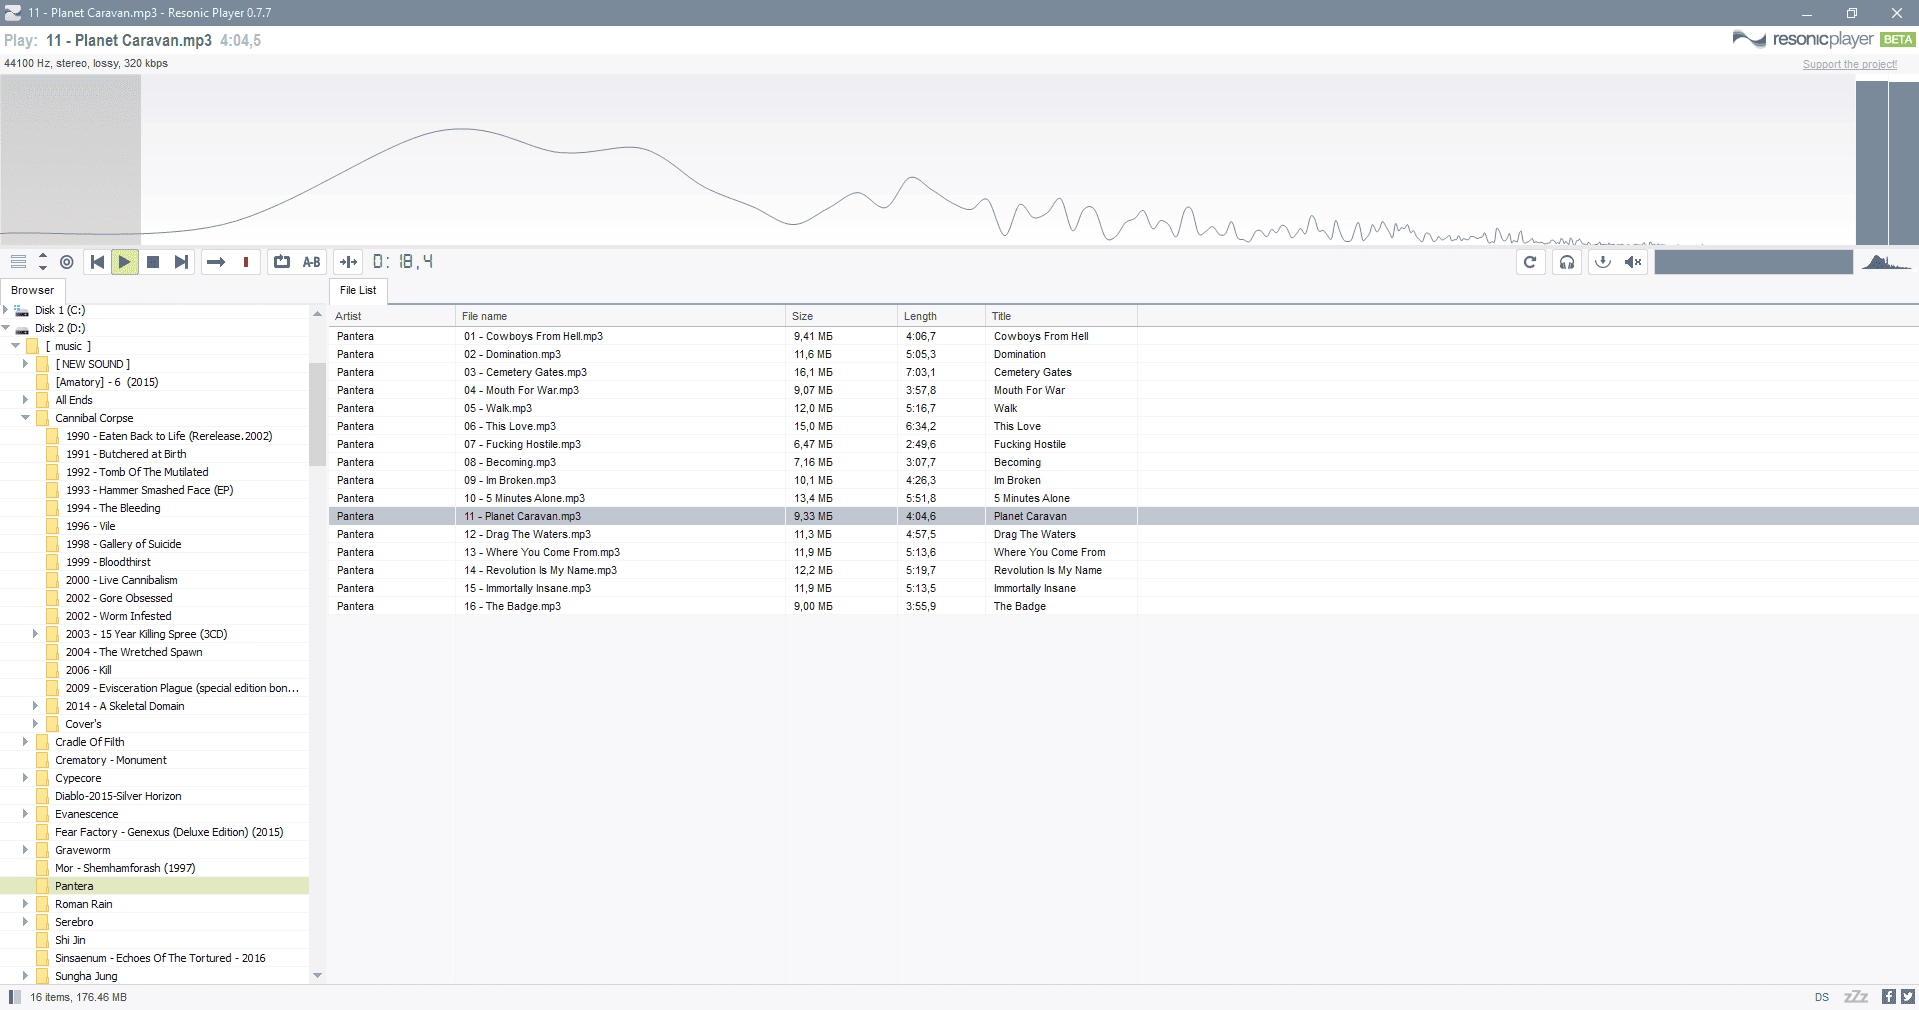
Task: Toggle the right-arrow play mode button
Action: tap(215, 262)
